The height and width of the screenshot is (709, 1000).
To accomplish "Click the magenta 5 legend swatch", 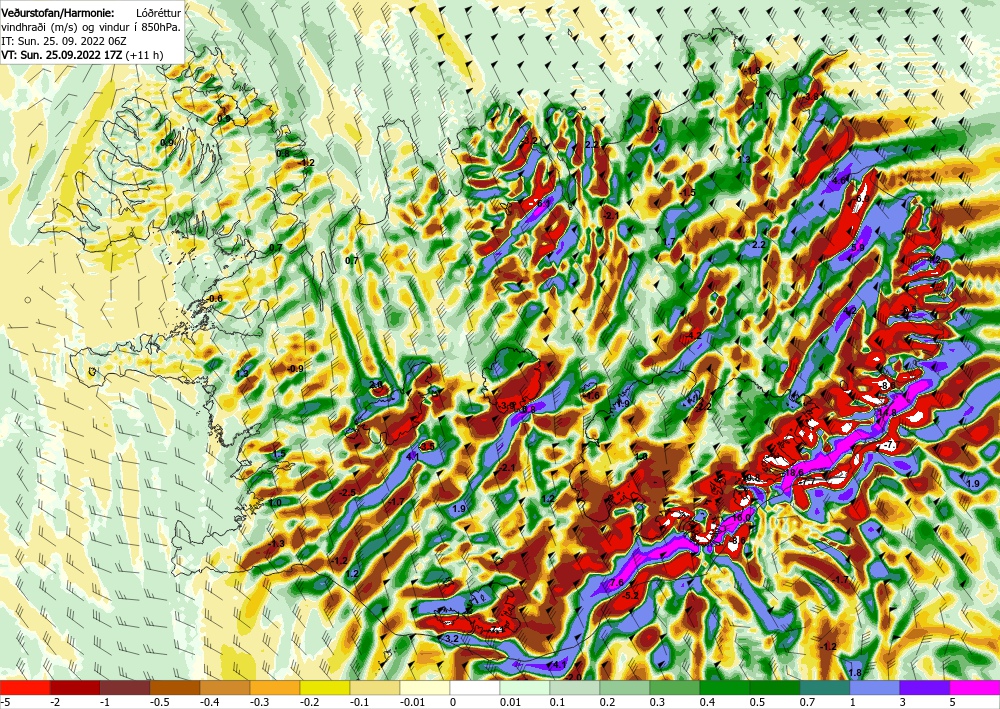I will [x=975, y=688].
